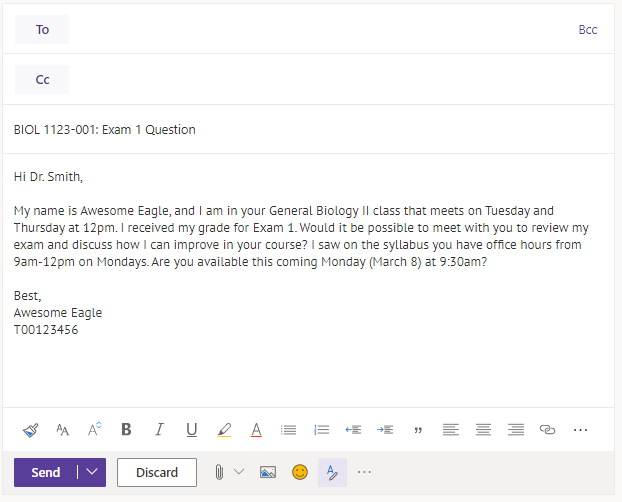This screenshot has height=502, width=622.
Task: Insert a numbered list
Action: [x=321, y=430]
